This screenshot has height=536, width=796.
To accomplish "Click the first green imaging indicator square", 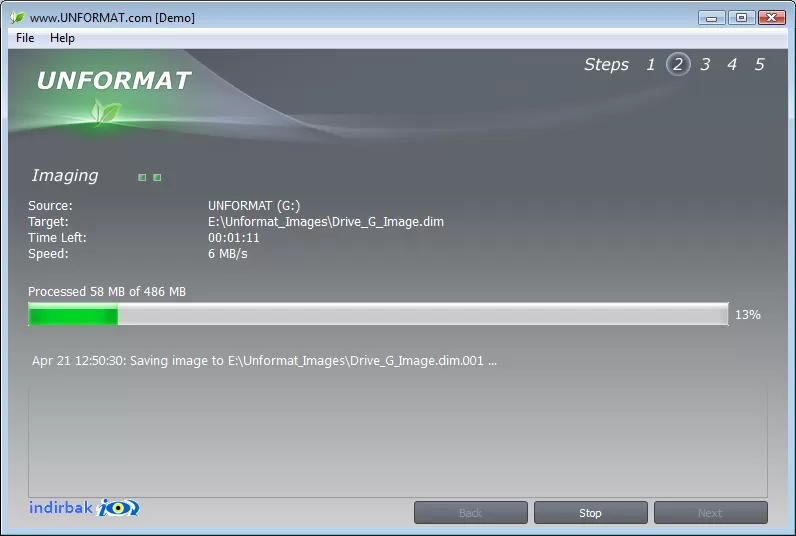I will pos(142,177).
